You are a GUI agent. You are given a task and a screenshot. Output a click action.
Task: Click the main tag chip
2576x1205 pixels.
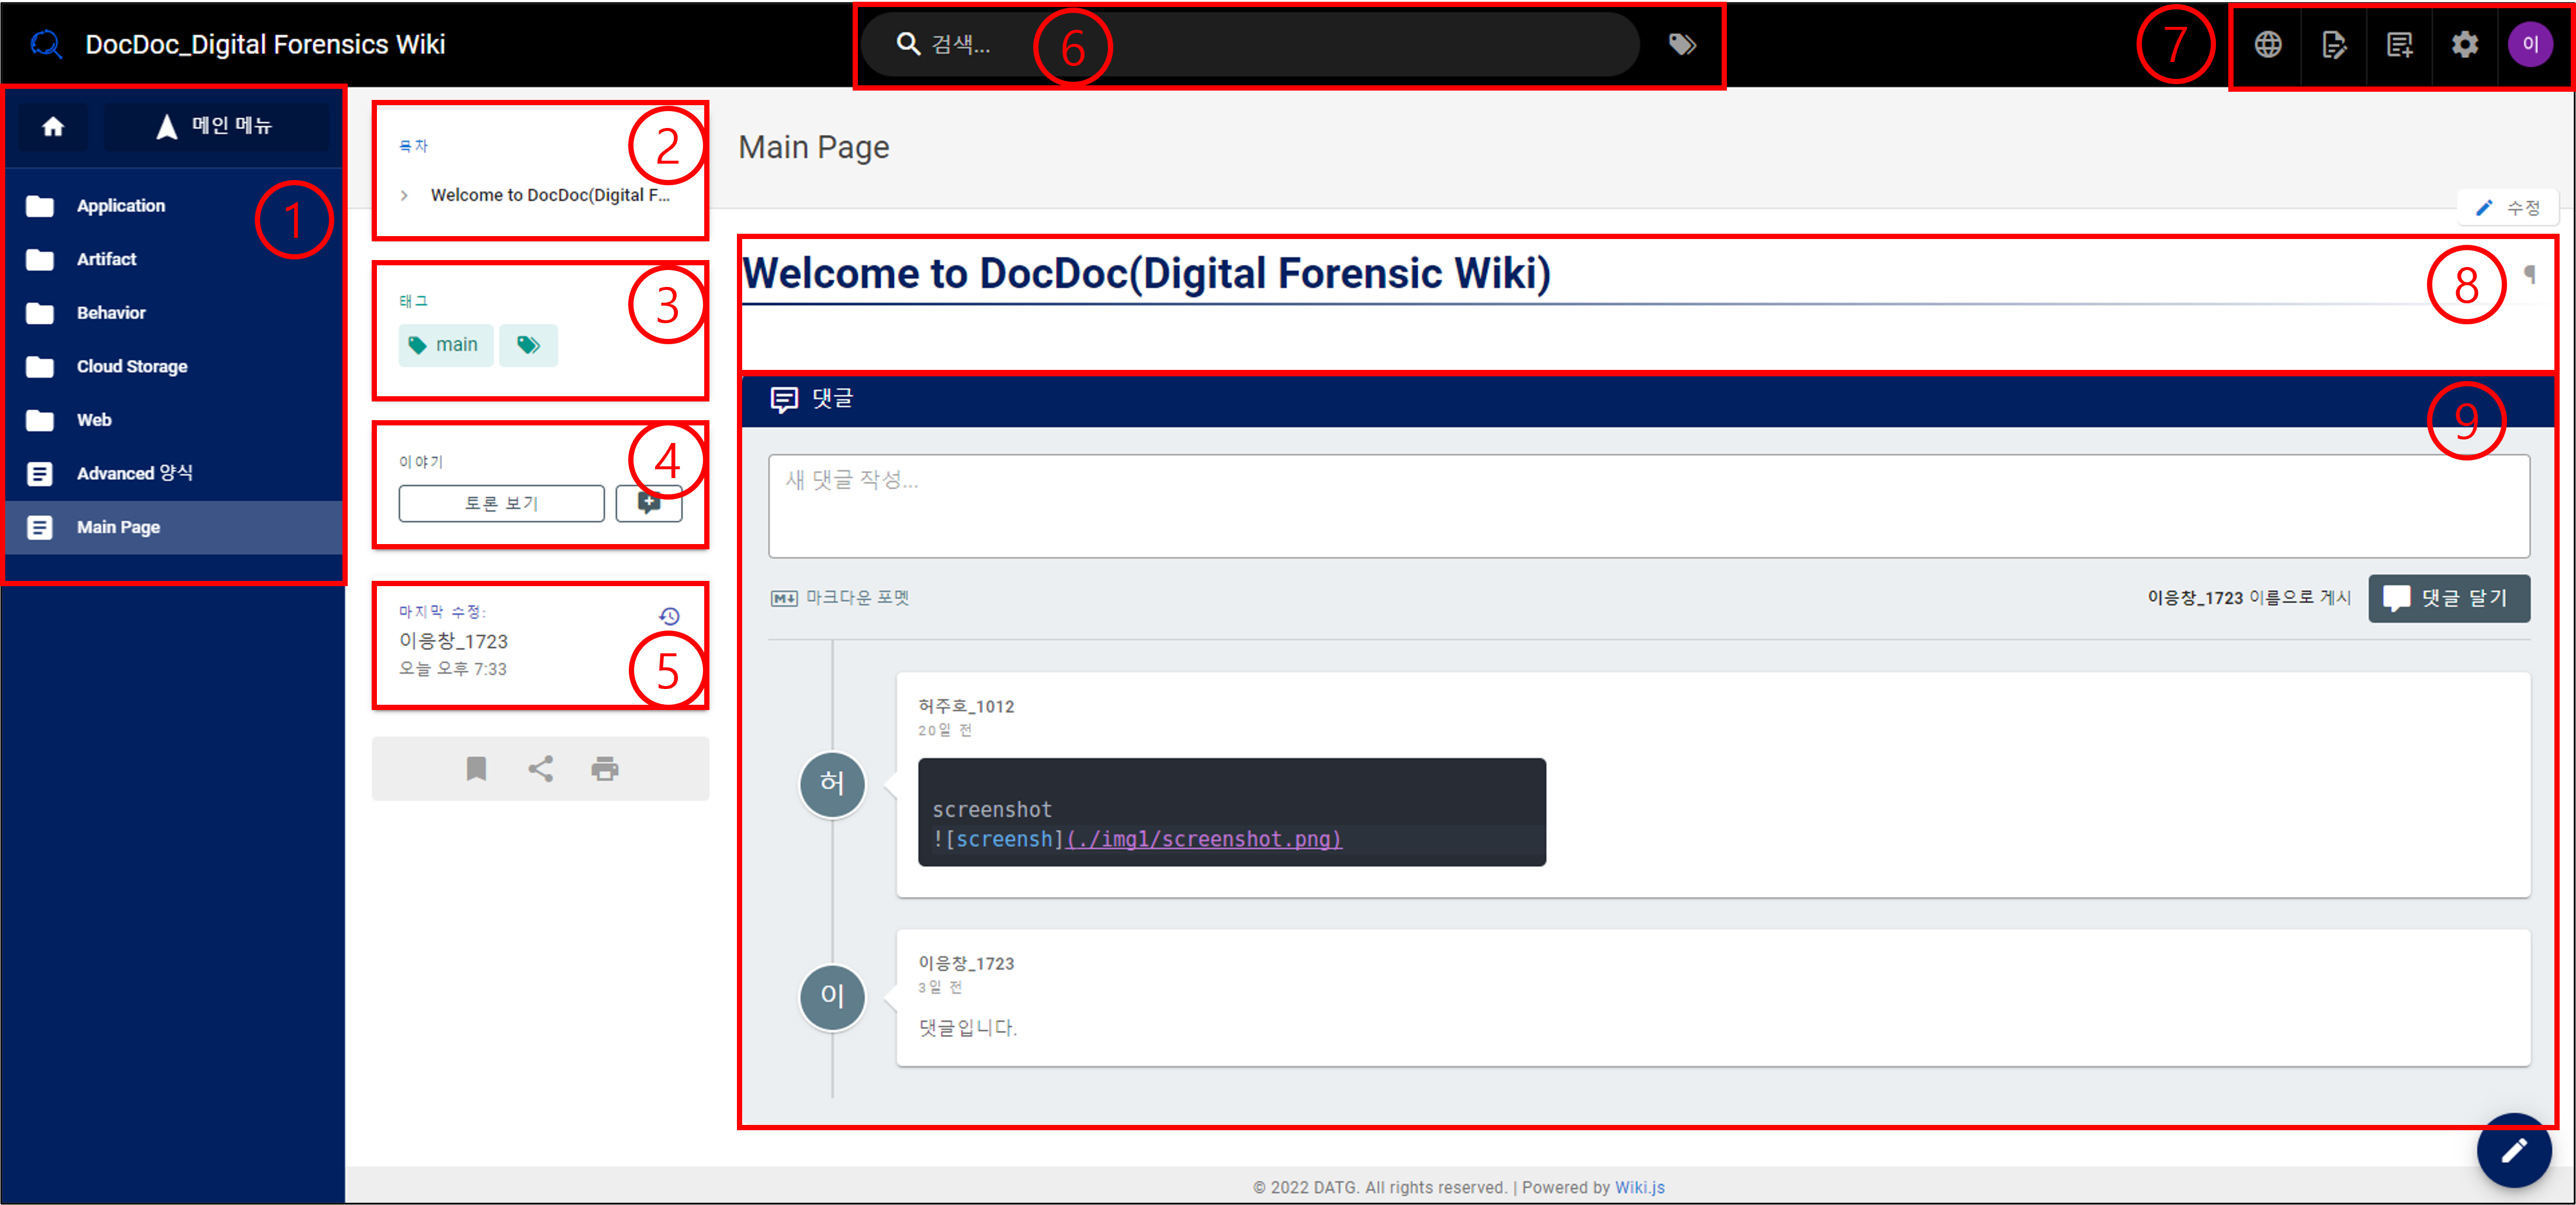pyautogui.click(x=445, y=345)
